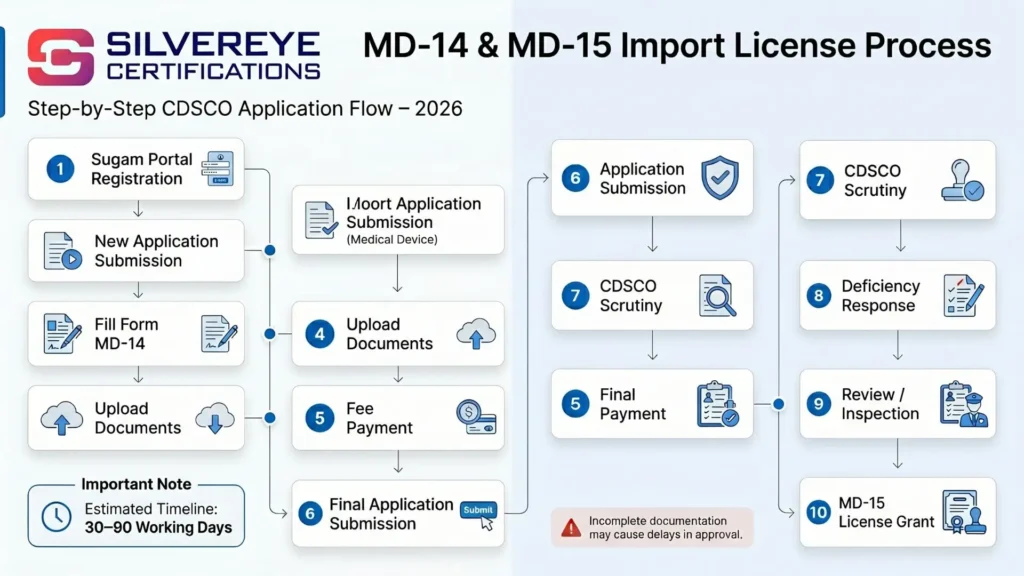Click the 'Incomplete documentation may cause delays' warning text

665,528
